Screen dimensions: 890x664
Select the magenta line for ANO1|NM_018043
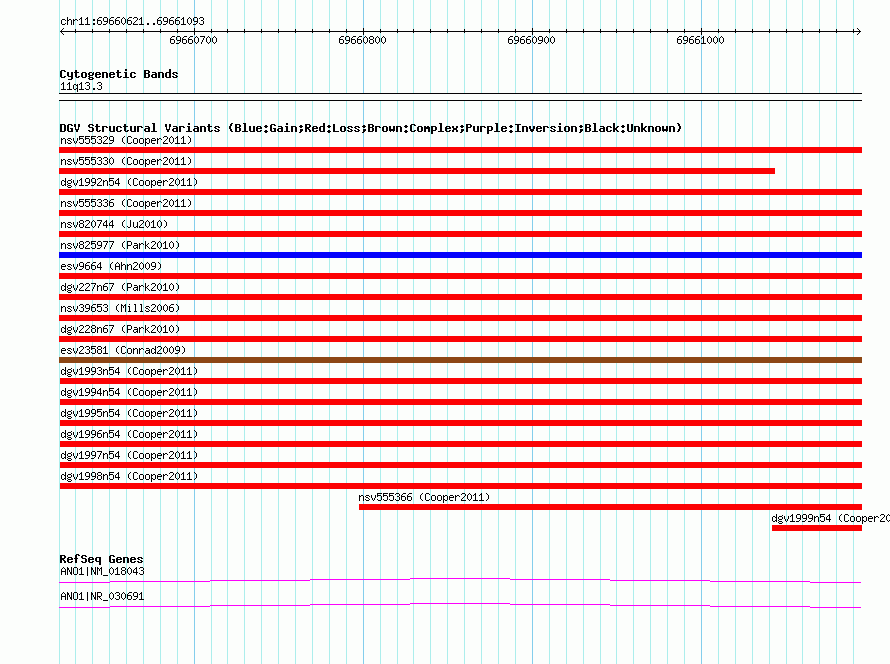pos(460,580)
